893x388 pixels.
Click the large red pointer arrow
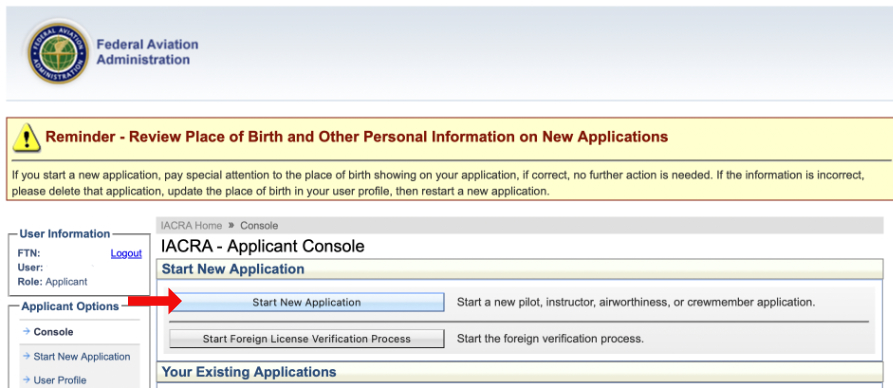[154, 301]
